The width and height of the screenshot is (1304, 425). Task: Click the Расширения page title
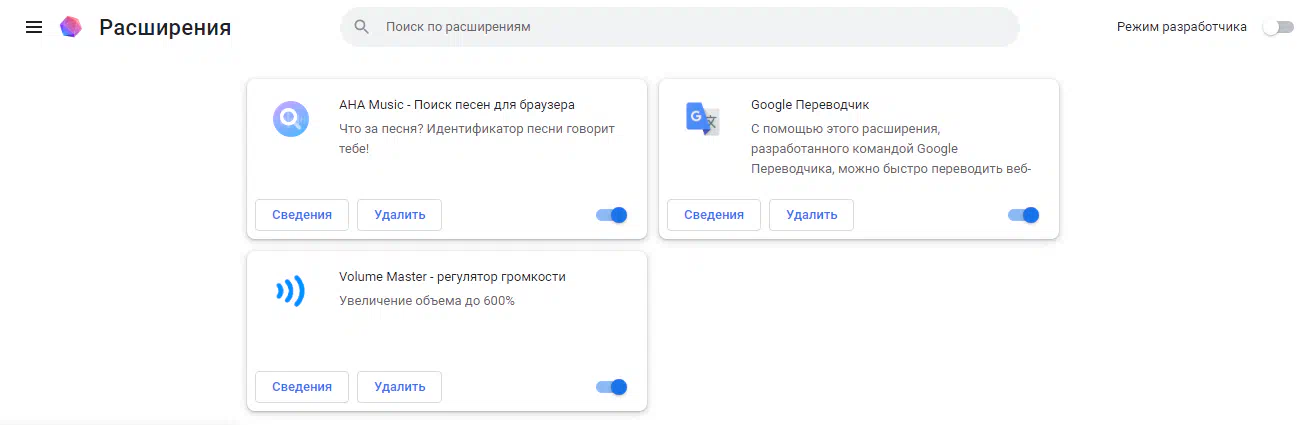165,28
